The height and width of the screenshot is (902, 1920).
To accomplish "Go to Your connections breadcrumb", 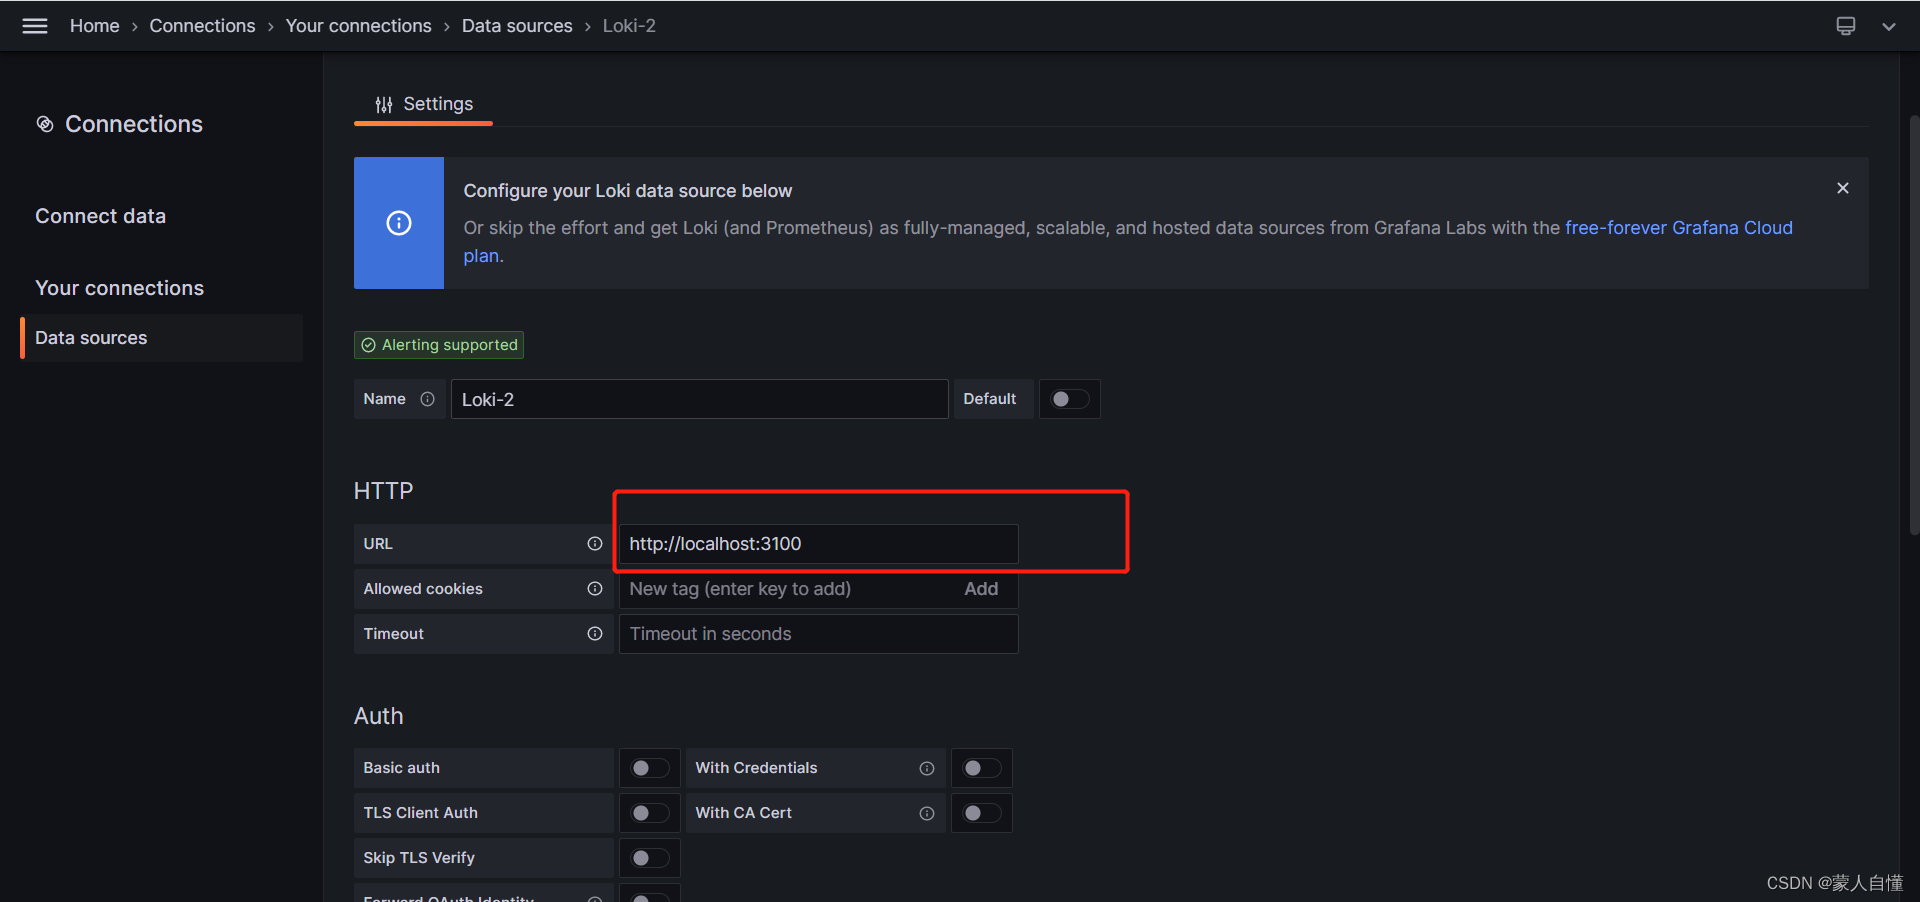I will (359, 26).
